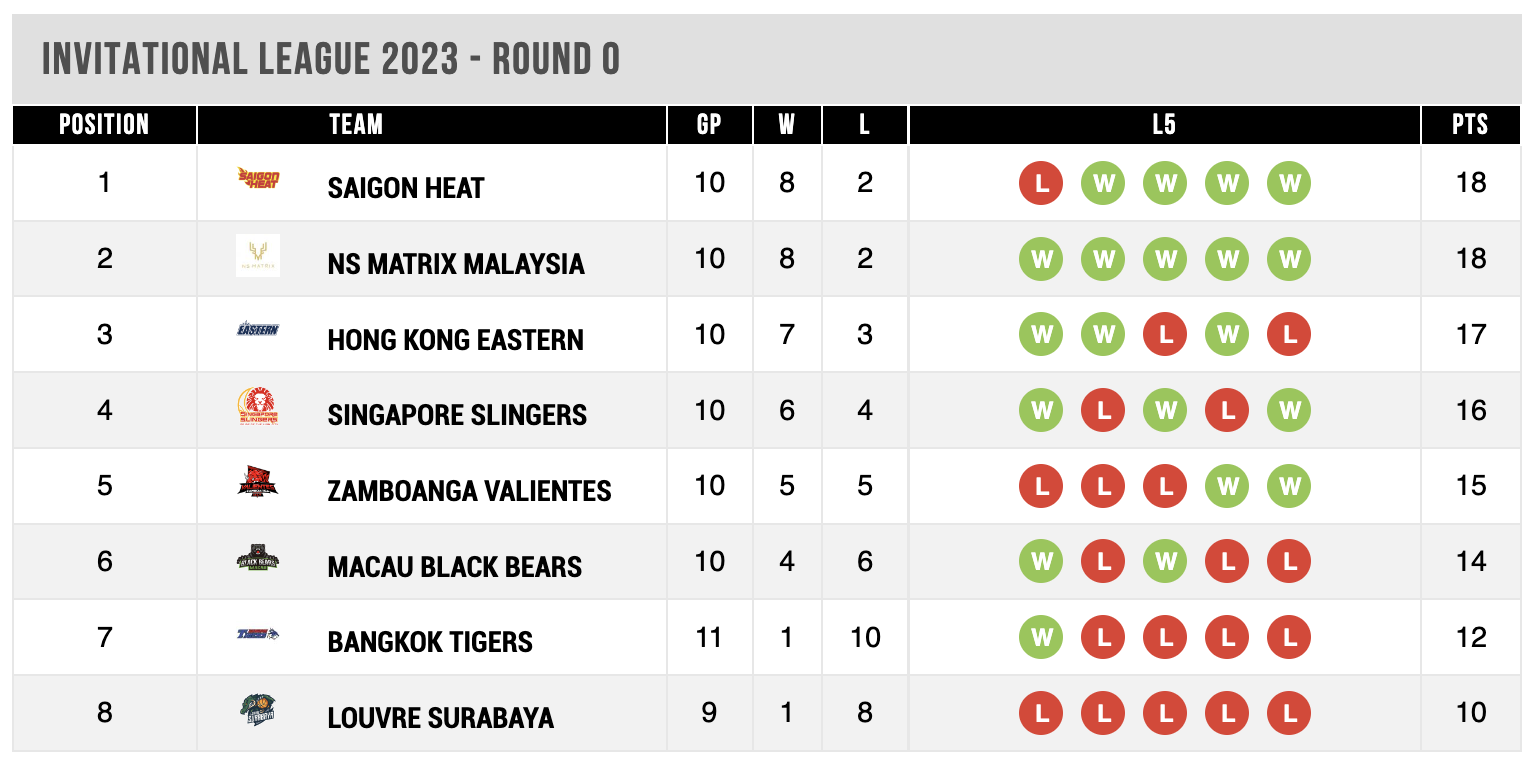Image resolution: width=1534 pixels, height=766 pixels.
Task: Select the Bangkok Tigers logo
Action: (x=258, y=633)
